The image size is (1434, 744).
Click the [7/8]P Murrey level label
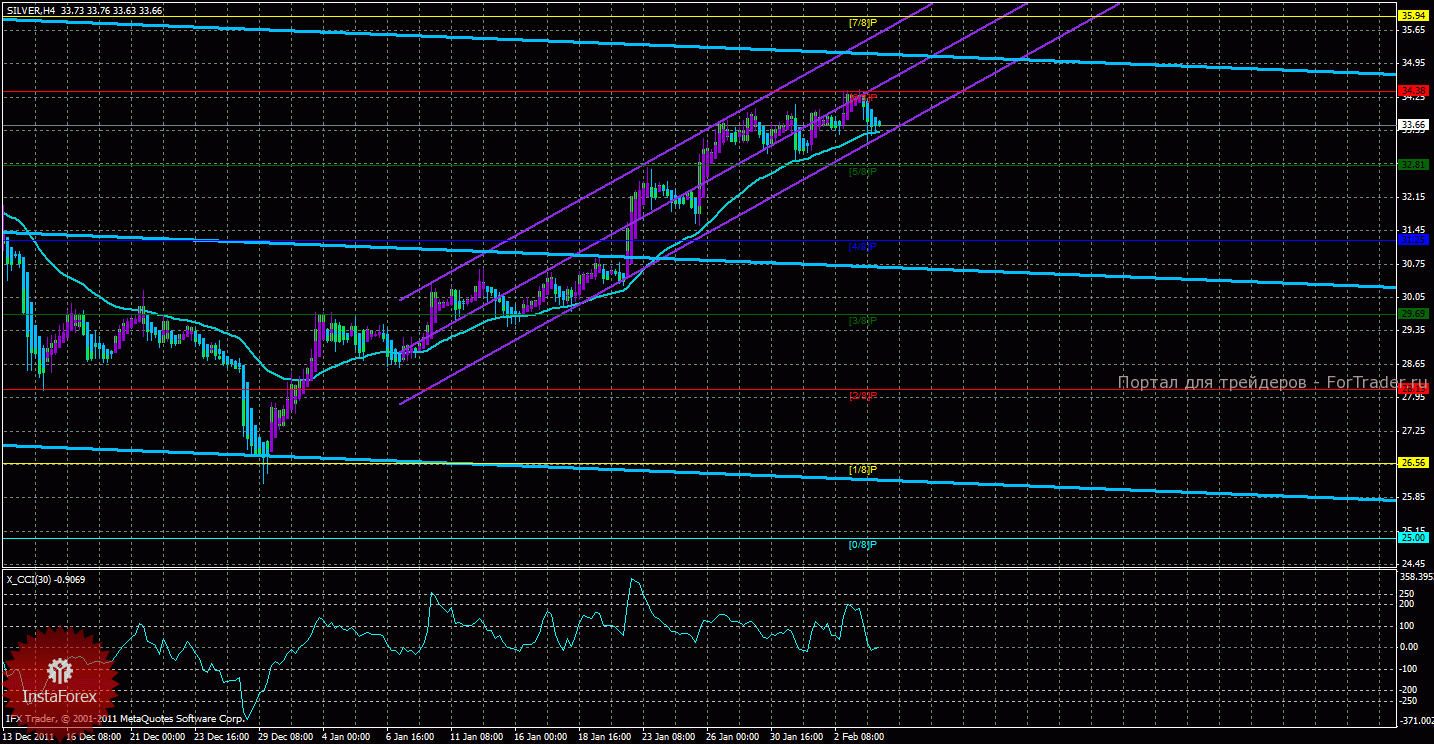tap(862, 22)
